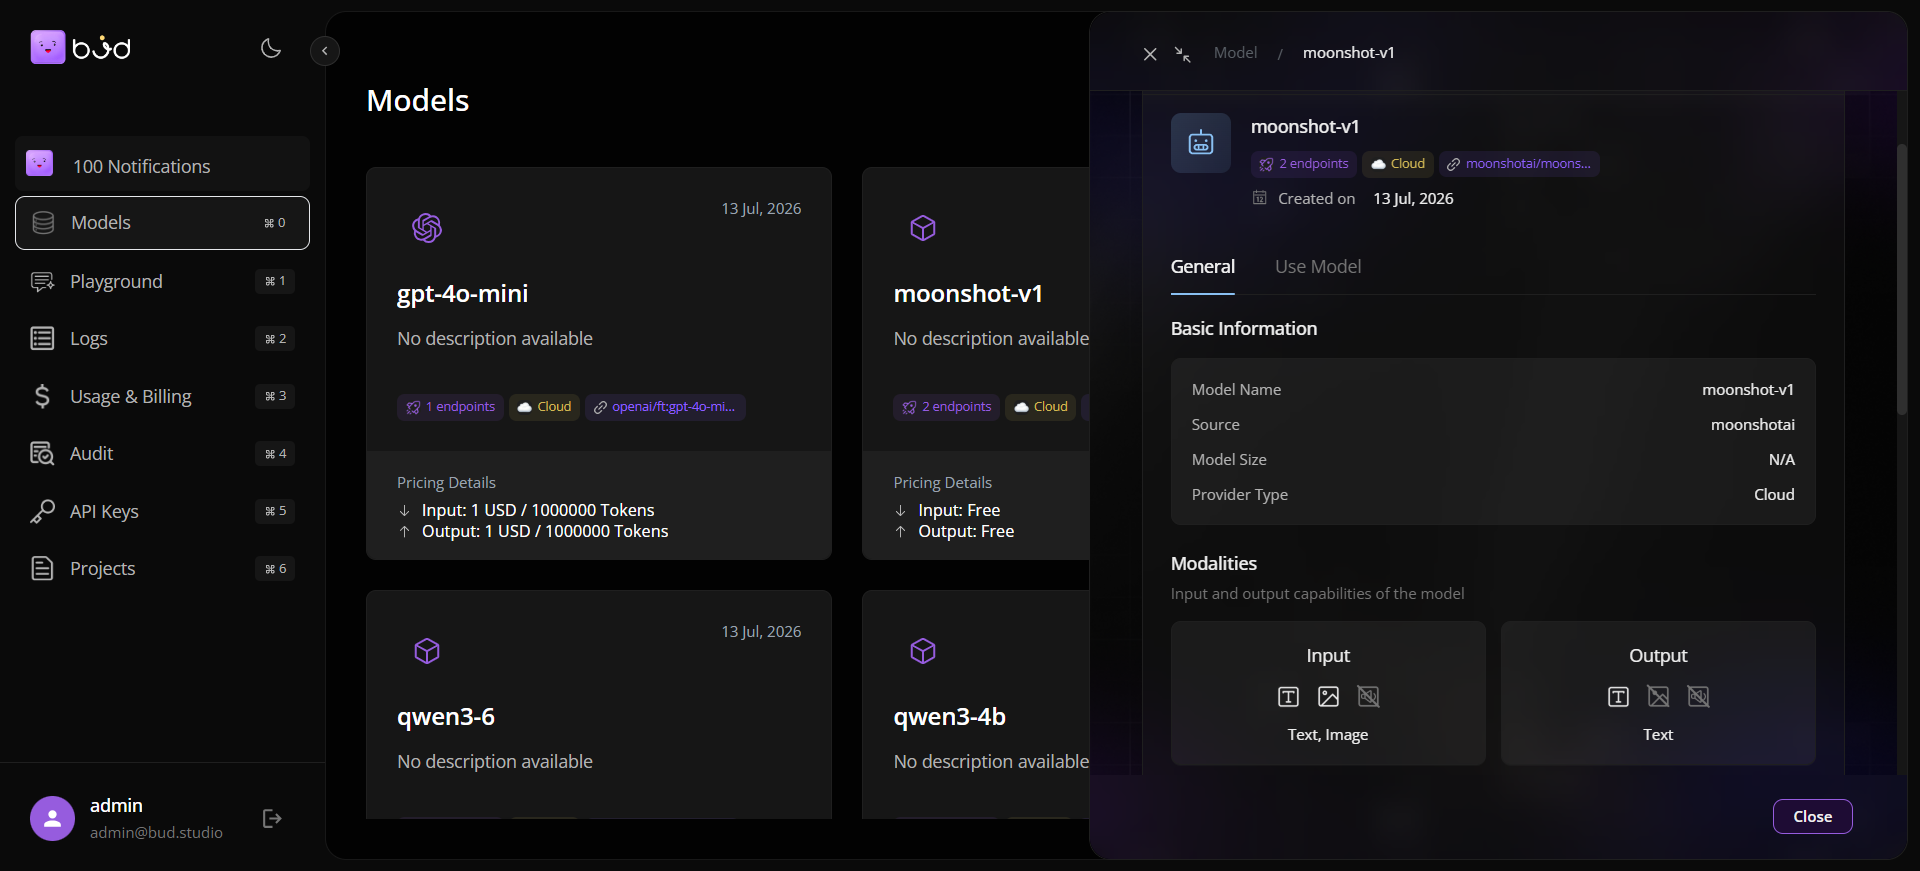The height and width of the screenshot is (871, 1920).
Task: Click the calendar icon beside Created on
Action: pos(1260,198)
